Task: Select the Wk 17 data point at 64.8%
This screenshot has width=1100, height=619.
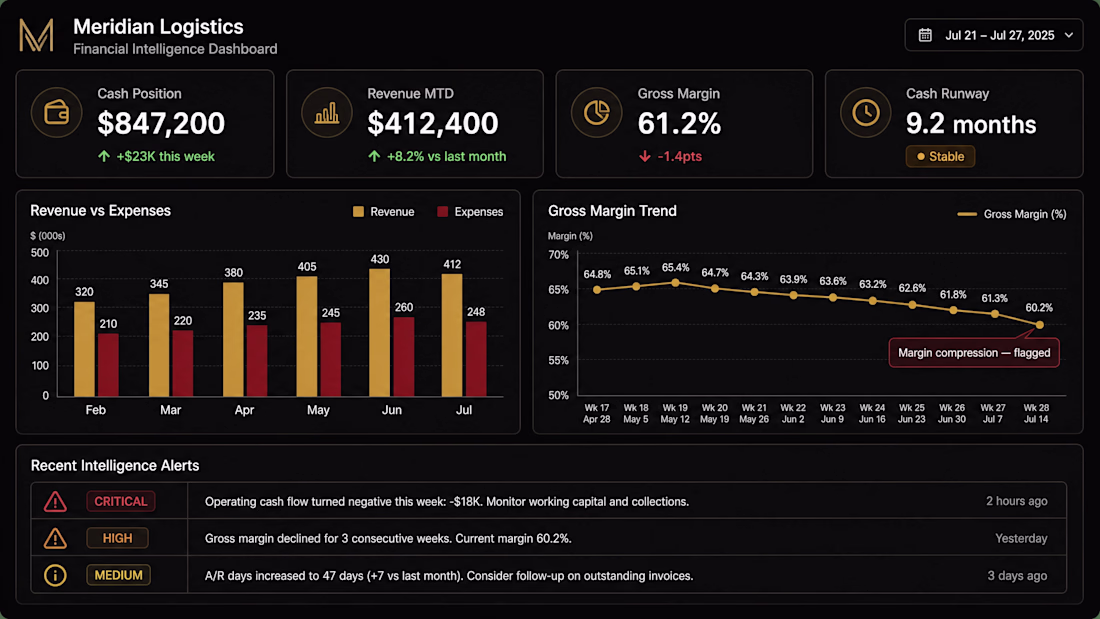Action: tap(597, 290)
